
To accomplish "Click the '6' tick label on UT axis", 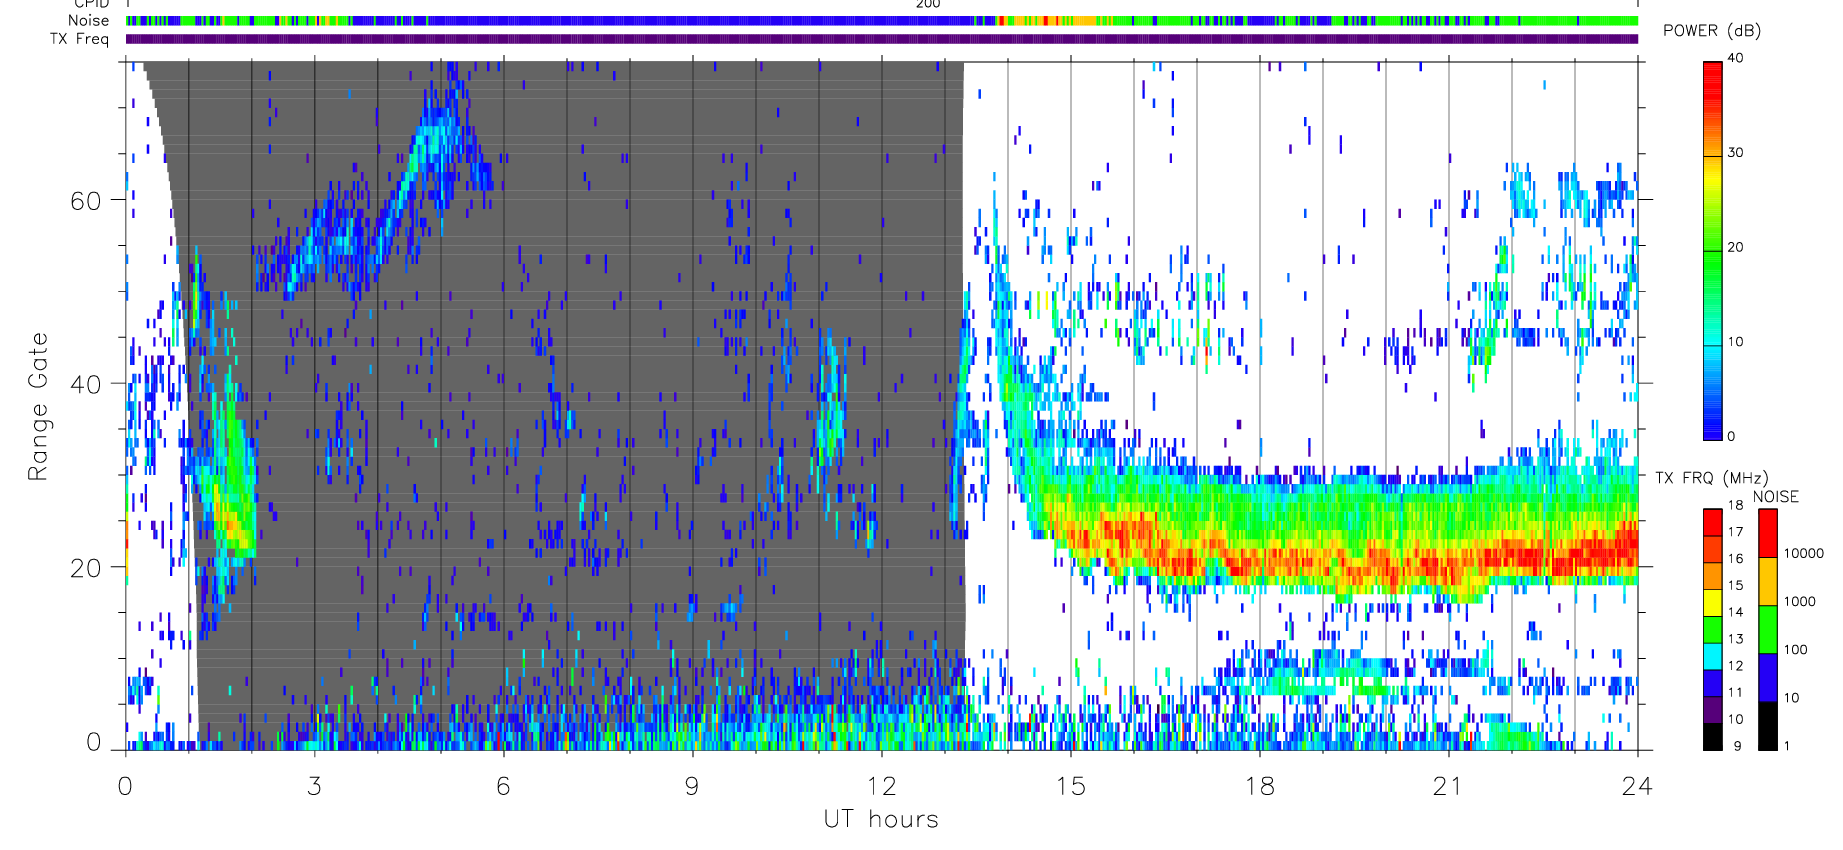I will pyautogui.click(x=504, y=787).
